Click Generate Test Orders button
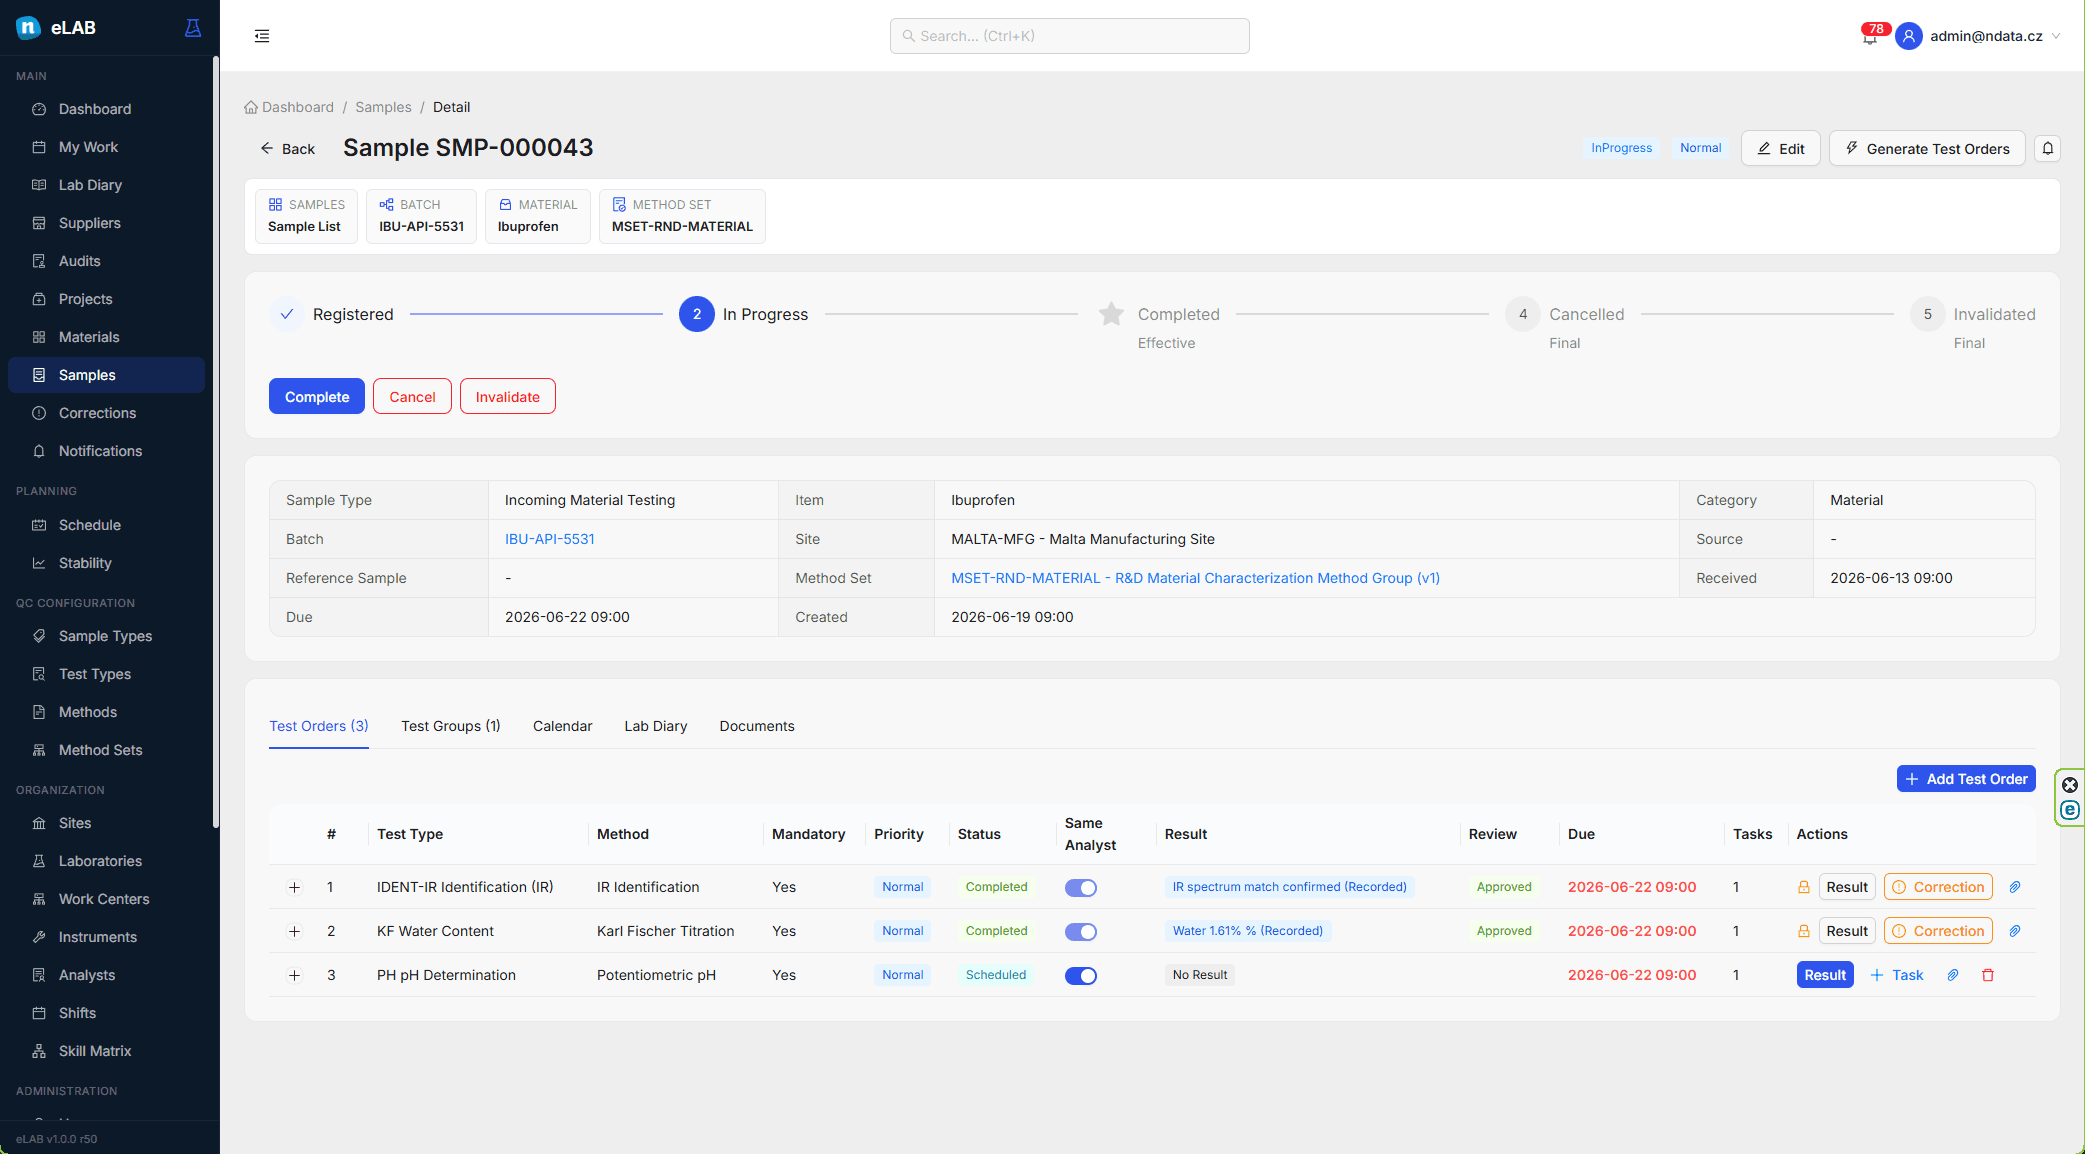 point(1927,148)
